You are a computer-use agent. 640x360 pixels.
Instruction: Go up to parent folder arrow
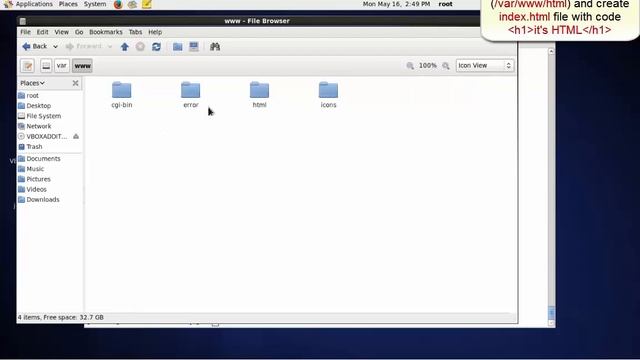coord(125,47)
